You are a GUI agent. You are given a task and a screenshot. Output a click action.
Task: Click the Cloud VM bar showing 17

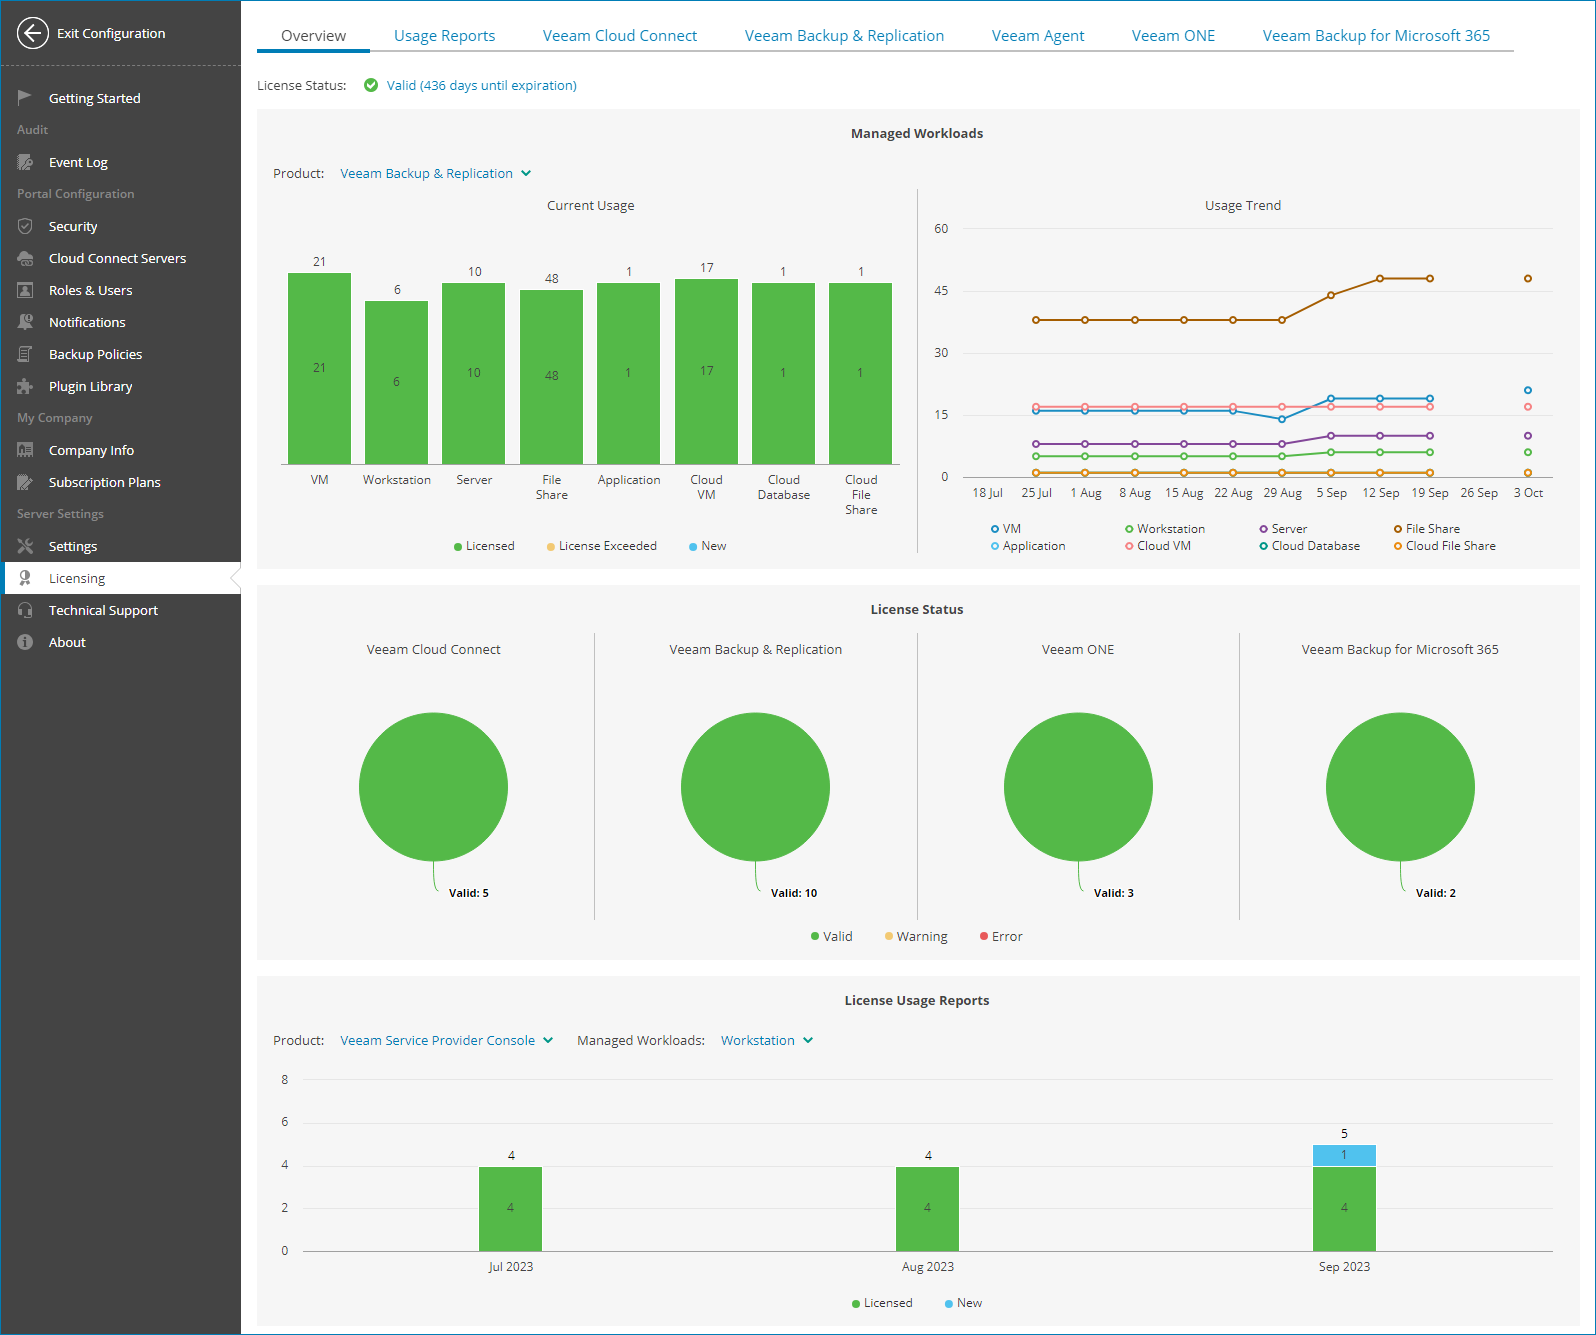point(706,371)
